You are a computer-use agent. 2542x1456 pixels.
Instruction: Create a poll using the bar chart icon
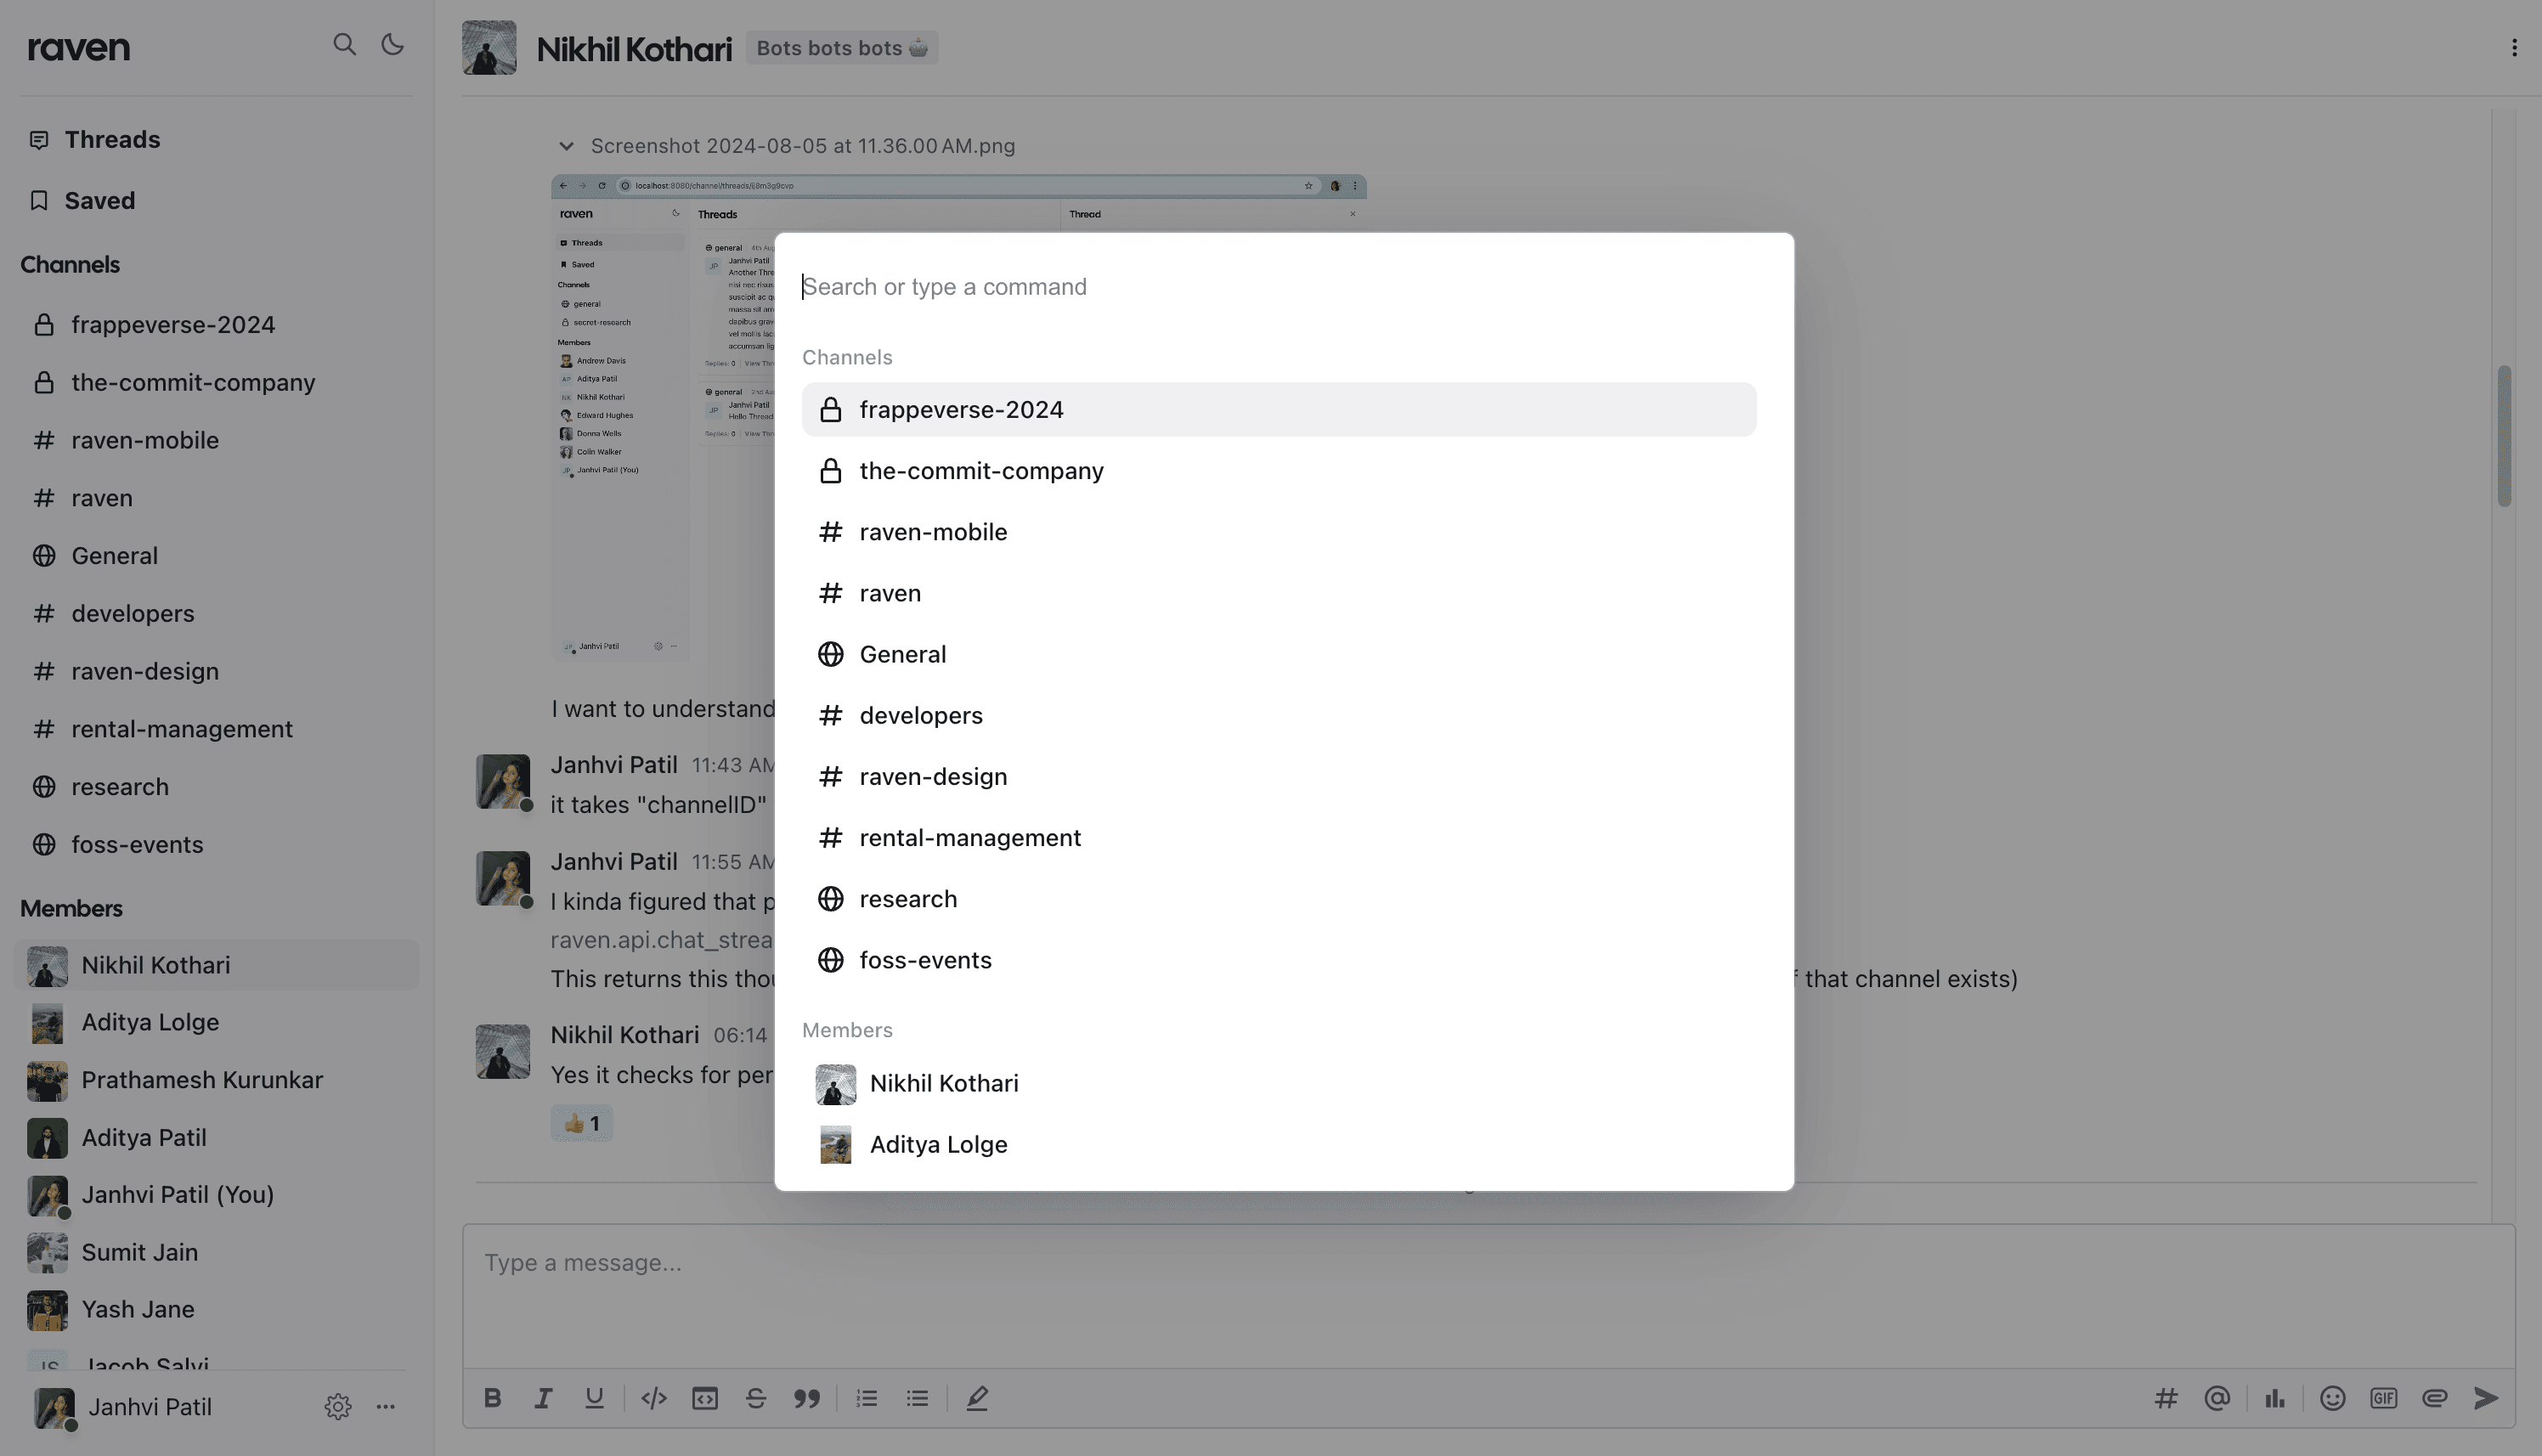pos(2275,1398)
